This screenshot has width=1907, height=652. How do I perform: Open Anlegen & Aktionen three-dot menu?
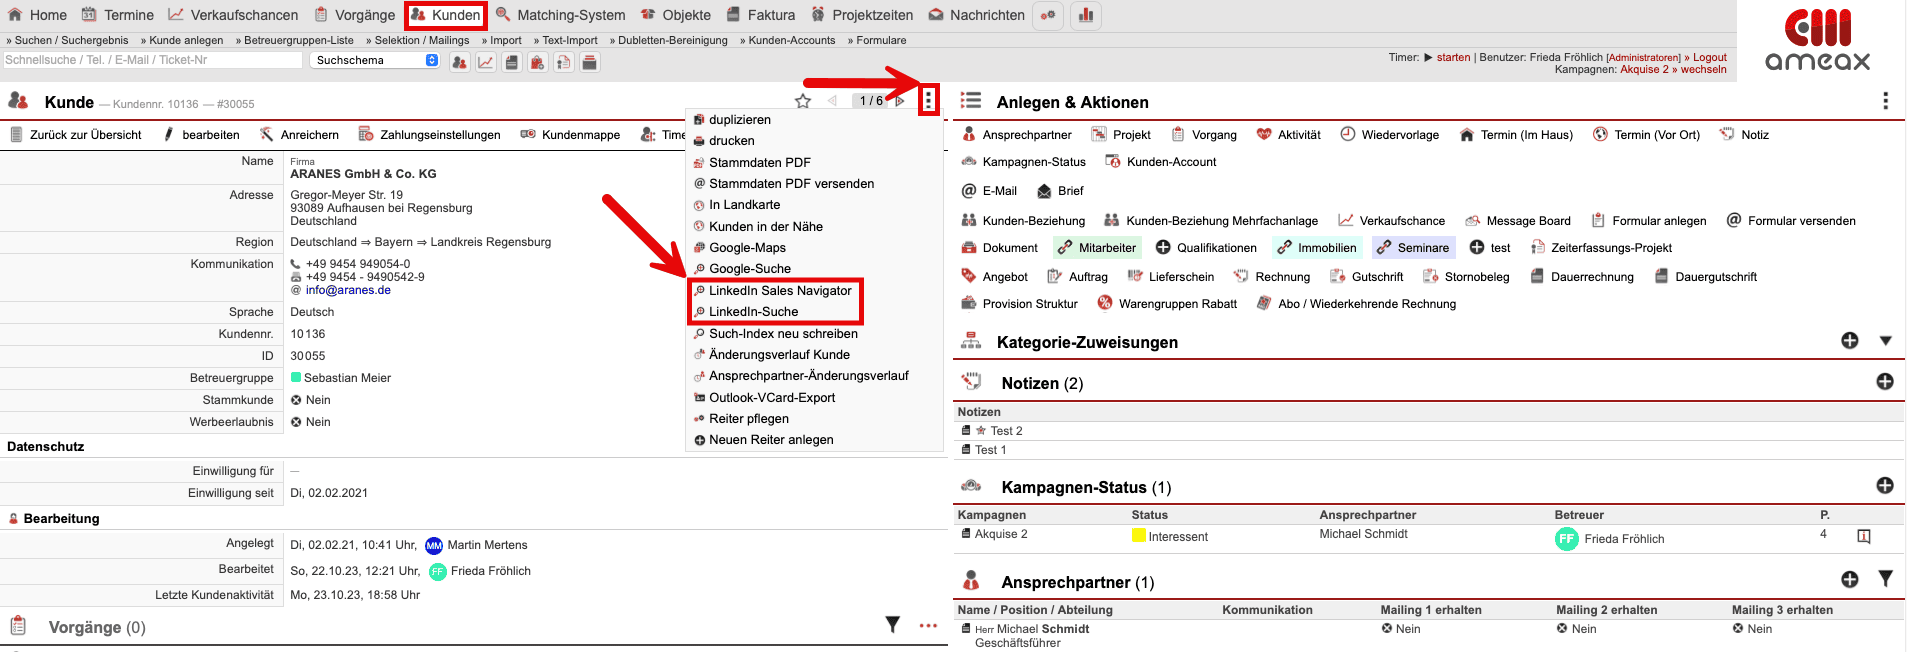[x=1885, y=101]
